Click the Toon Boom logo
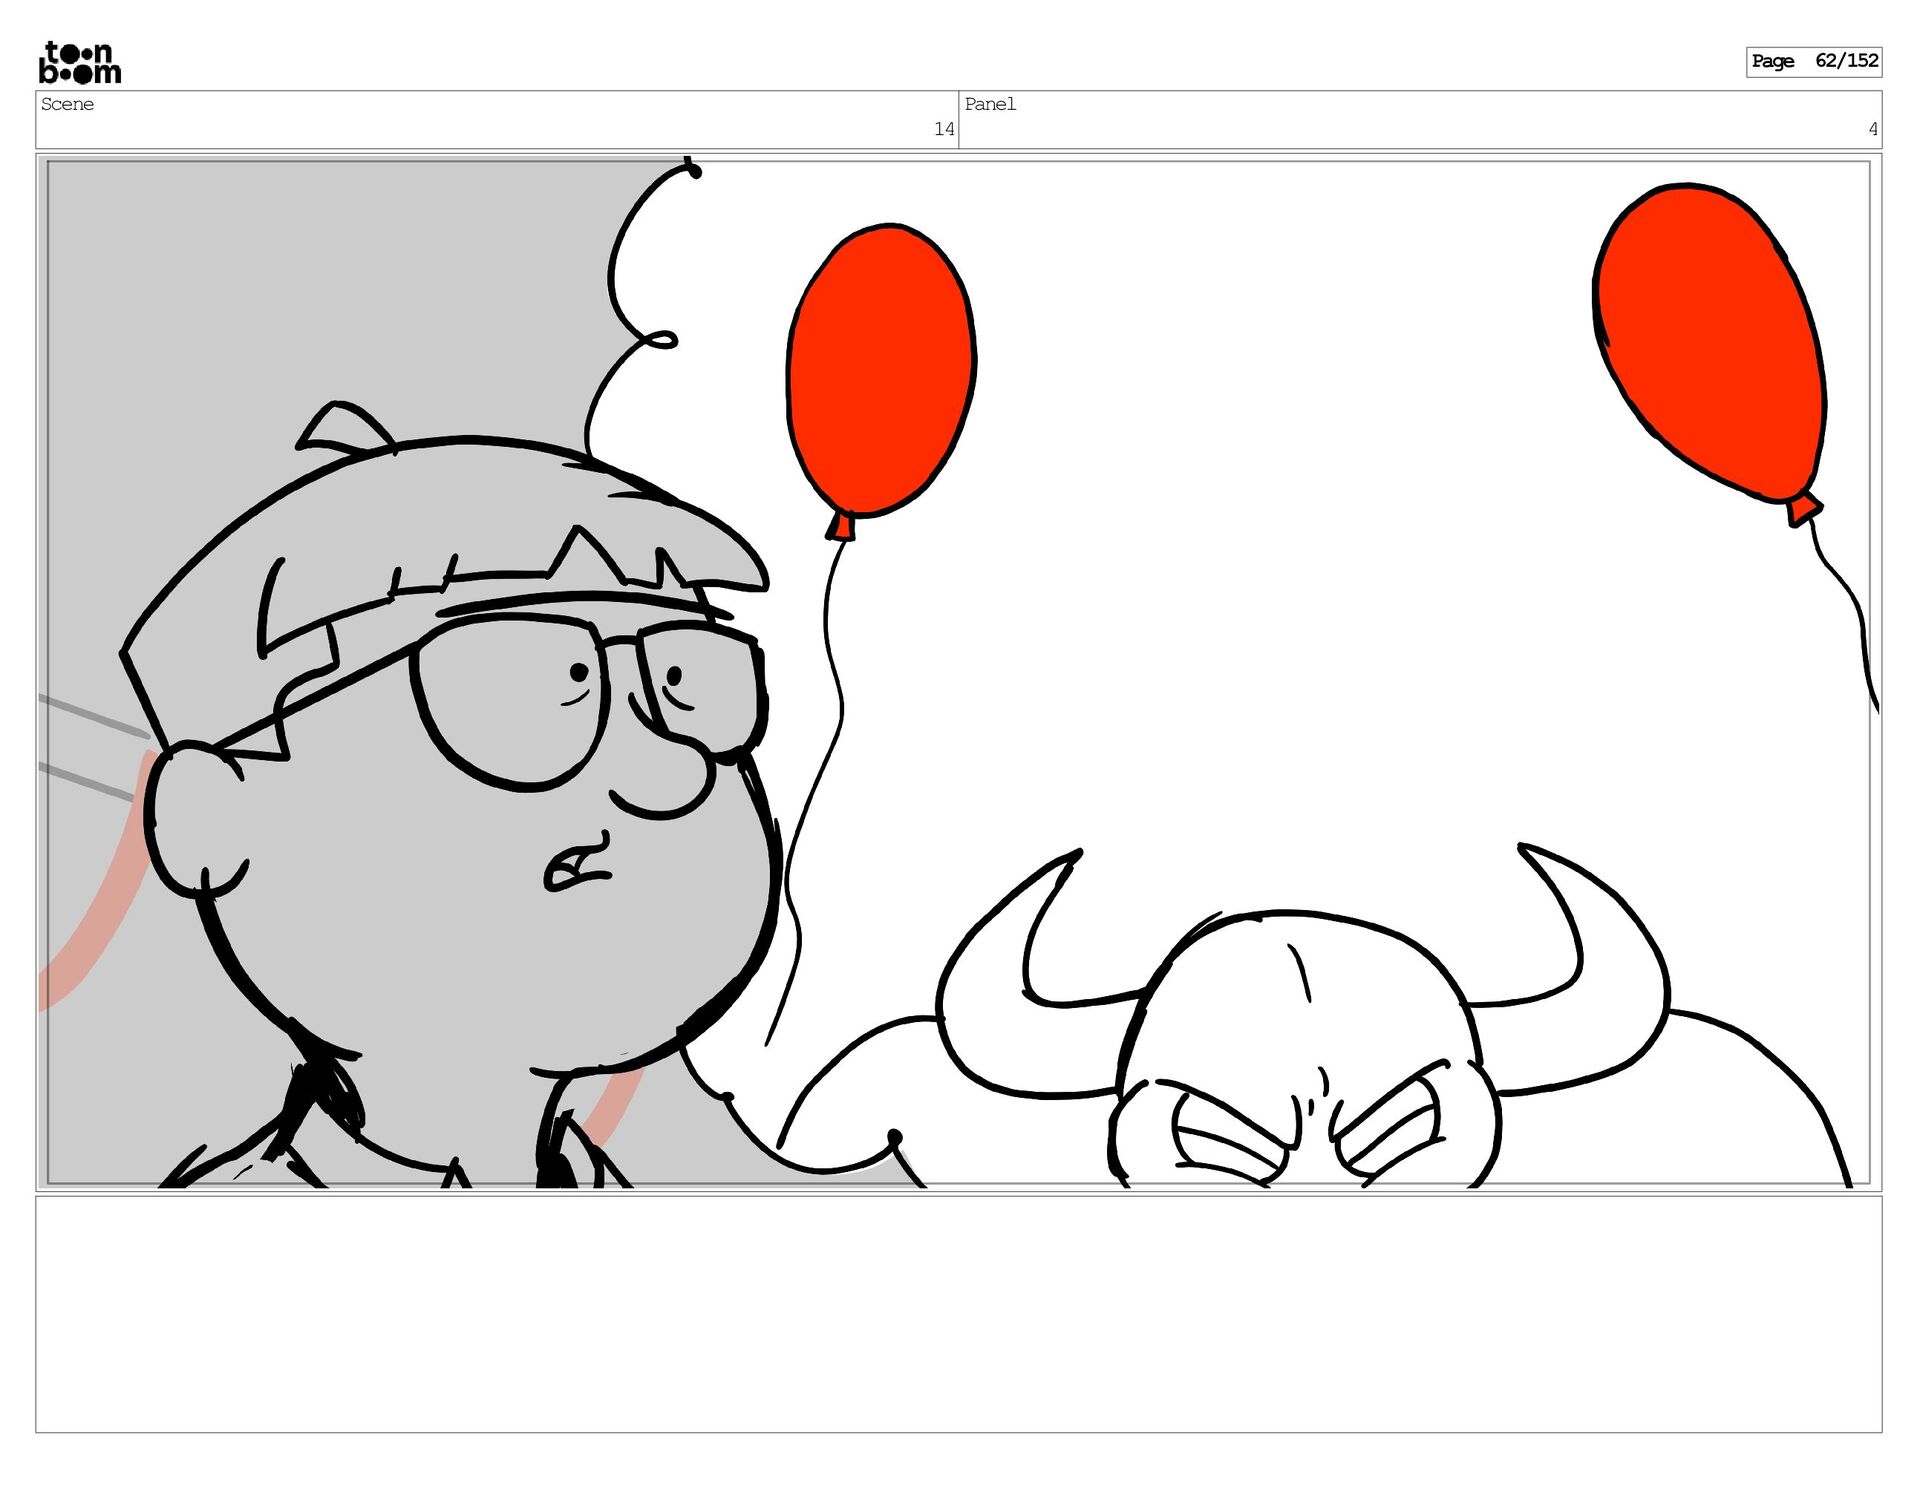 80,63
